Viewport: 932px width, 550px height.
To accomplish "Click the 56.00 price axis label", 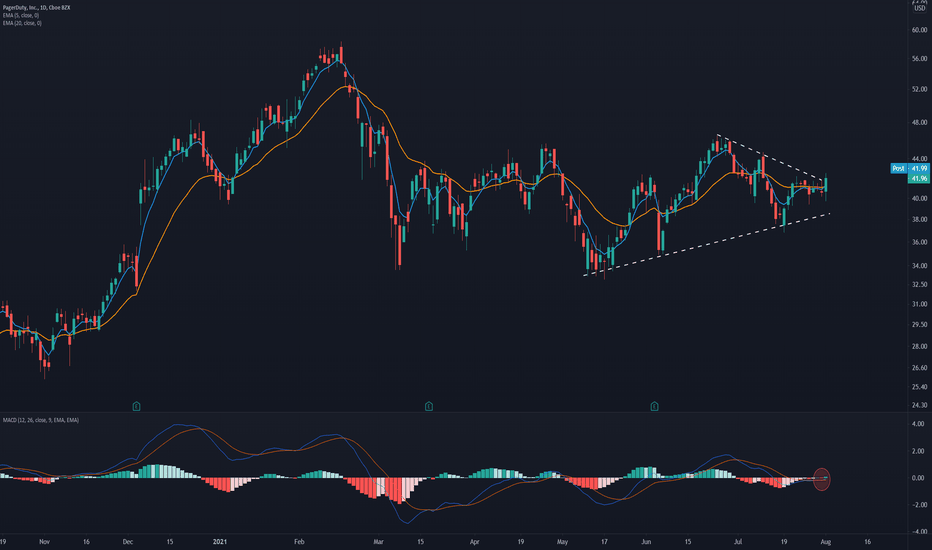I will point(919,59).
